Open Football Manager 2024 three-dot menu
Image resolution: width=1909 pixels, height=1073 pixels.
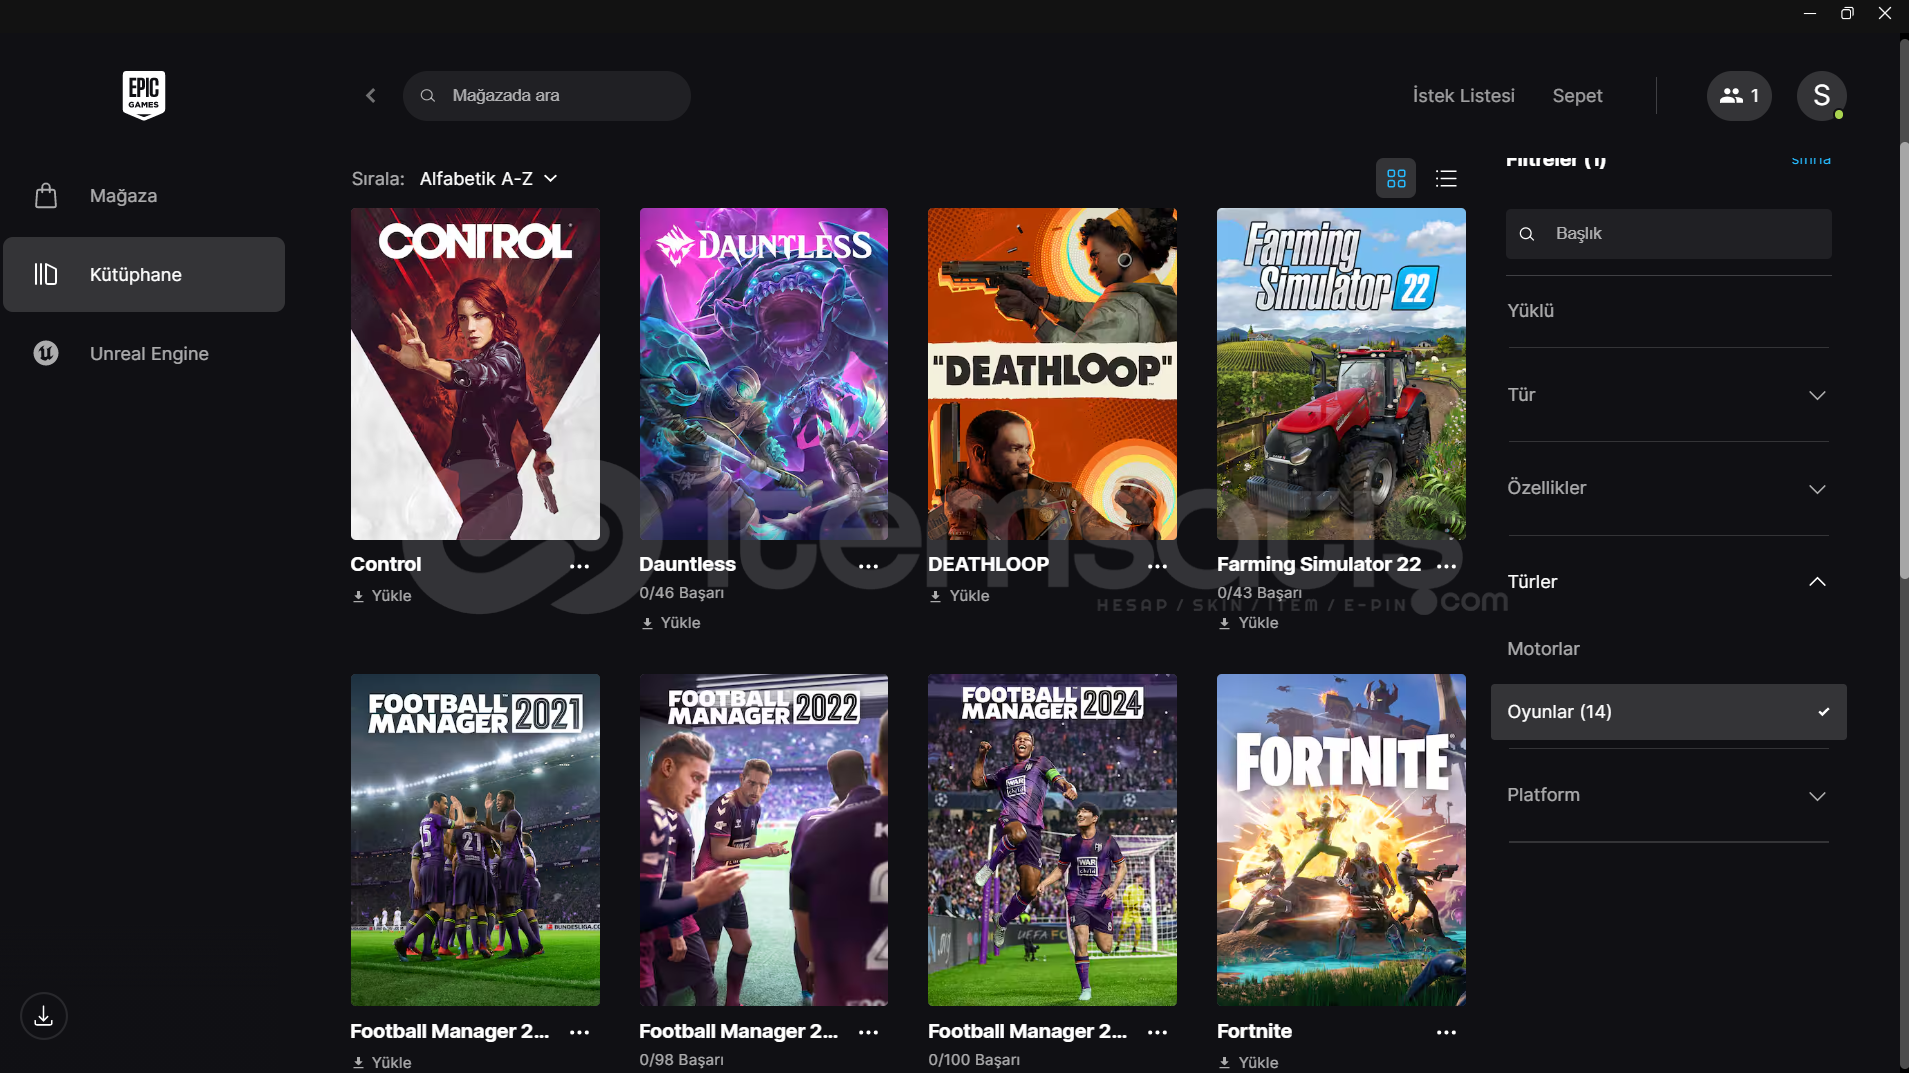(1157, 1032)
